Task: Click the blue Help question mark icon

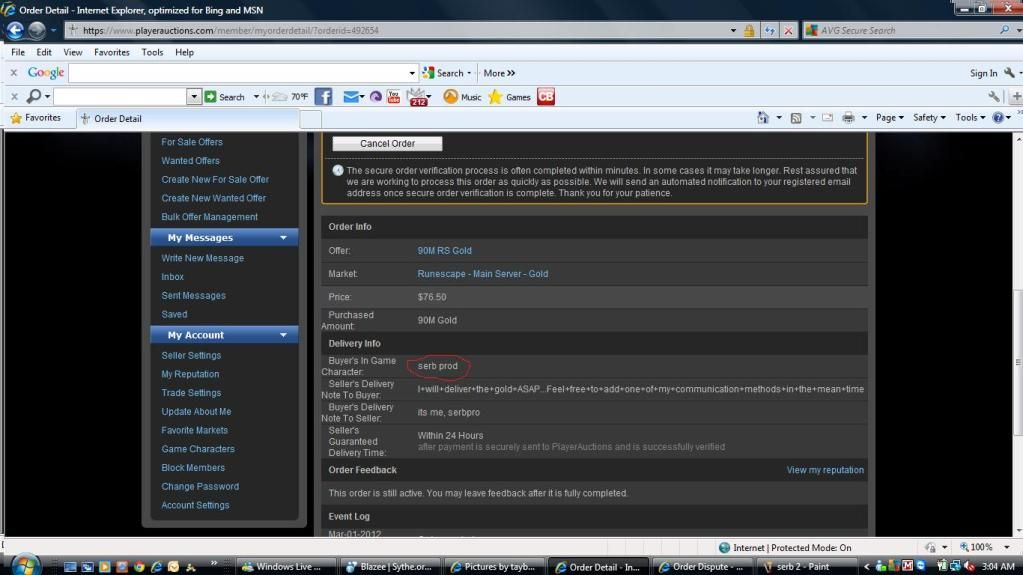Action: click(998, 118)
